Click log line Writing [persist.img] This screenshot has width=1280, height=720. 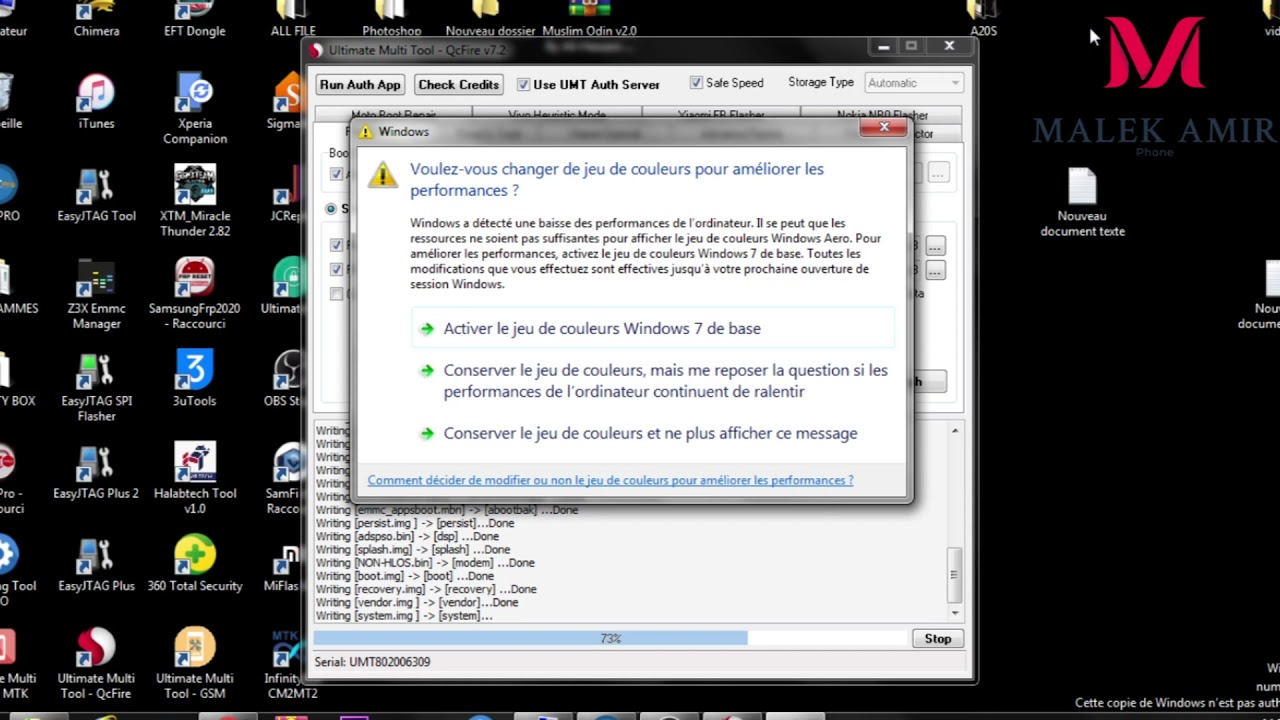[415, 523]
